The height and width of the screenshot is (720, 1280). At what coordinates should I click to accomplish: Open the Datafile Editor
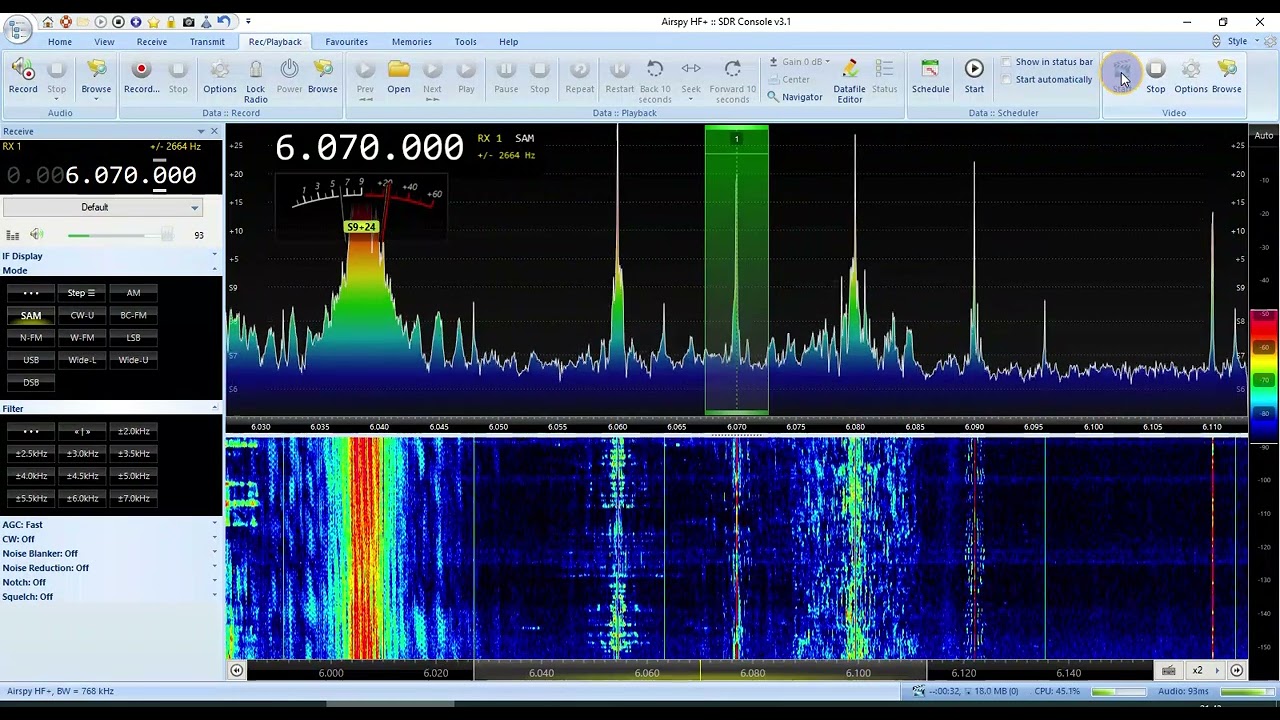click(x=849, y=80)
